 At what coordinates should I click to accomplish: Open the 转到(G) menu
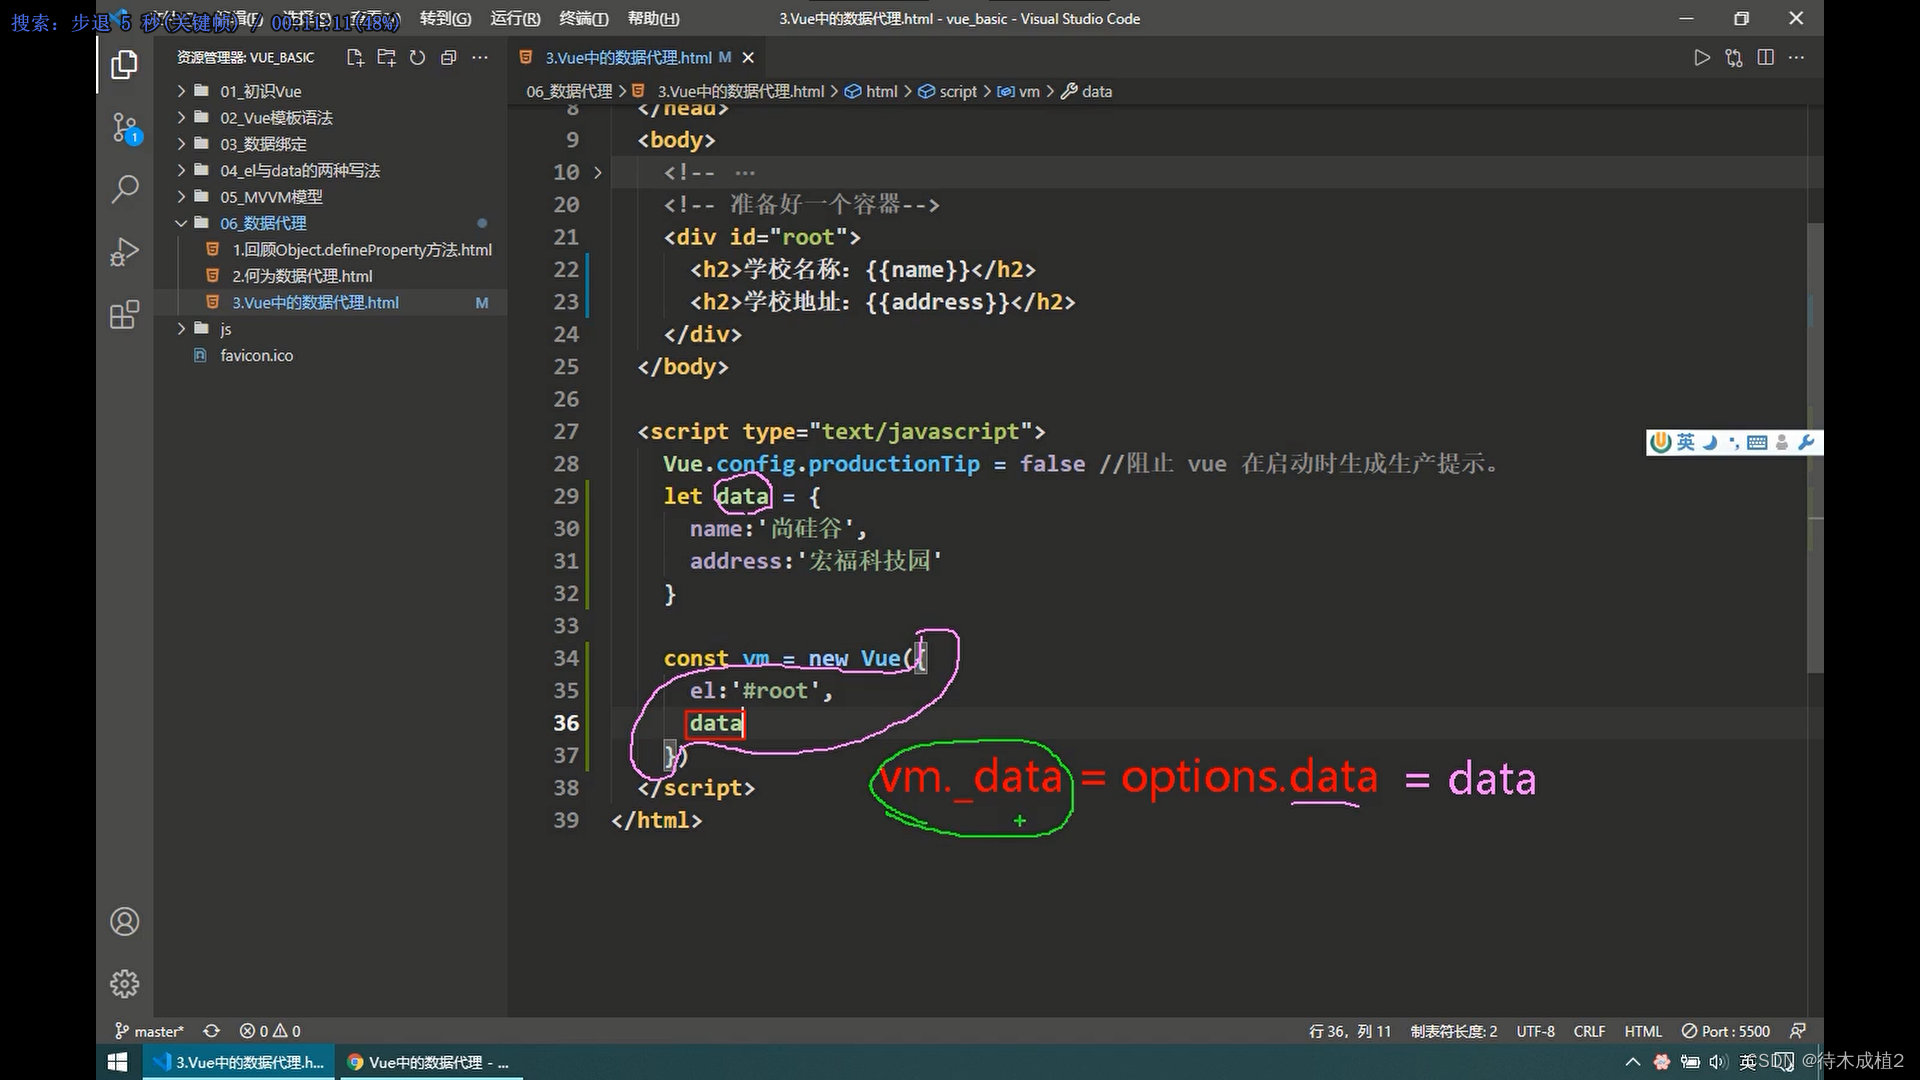445,18
